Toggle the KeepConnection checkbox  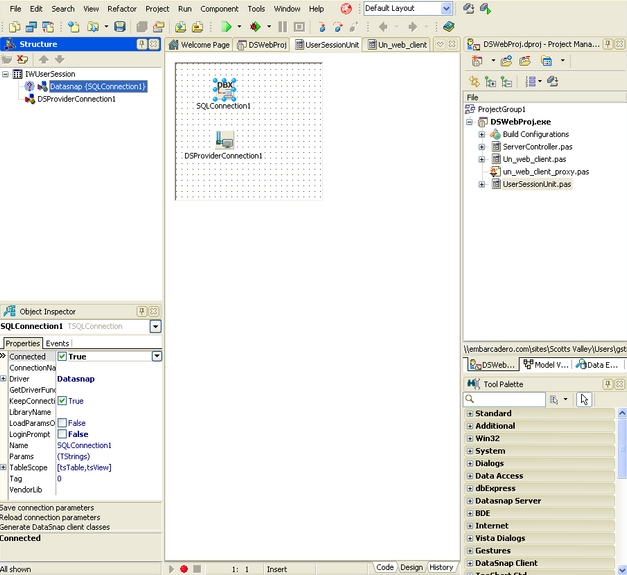click(x=62, y=401)
